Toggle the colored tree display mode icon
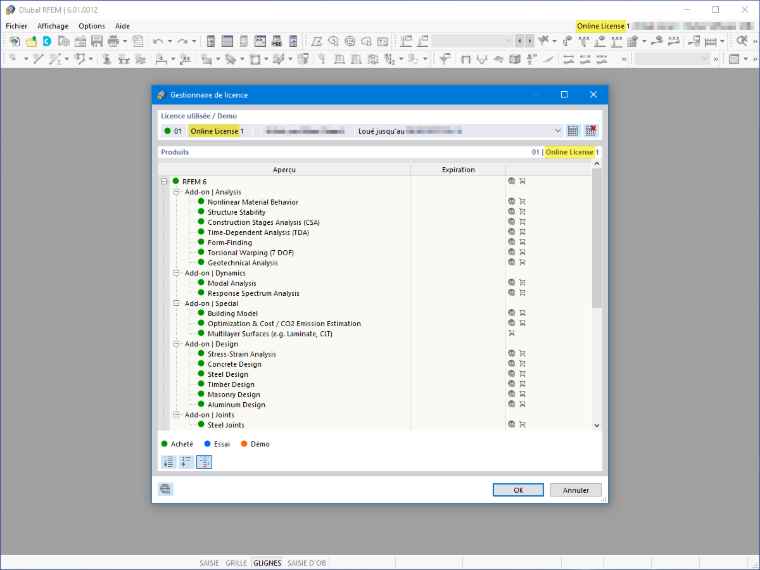This screenshot has width=760, height=570. click(204, 462)
